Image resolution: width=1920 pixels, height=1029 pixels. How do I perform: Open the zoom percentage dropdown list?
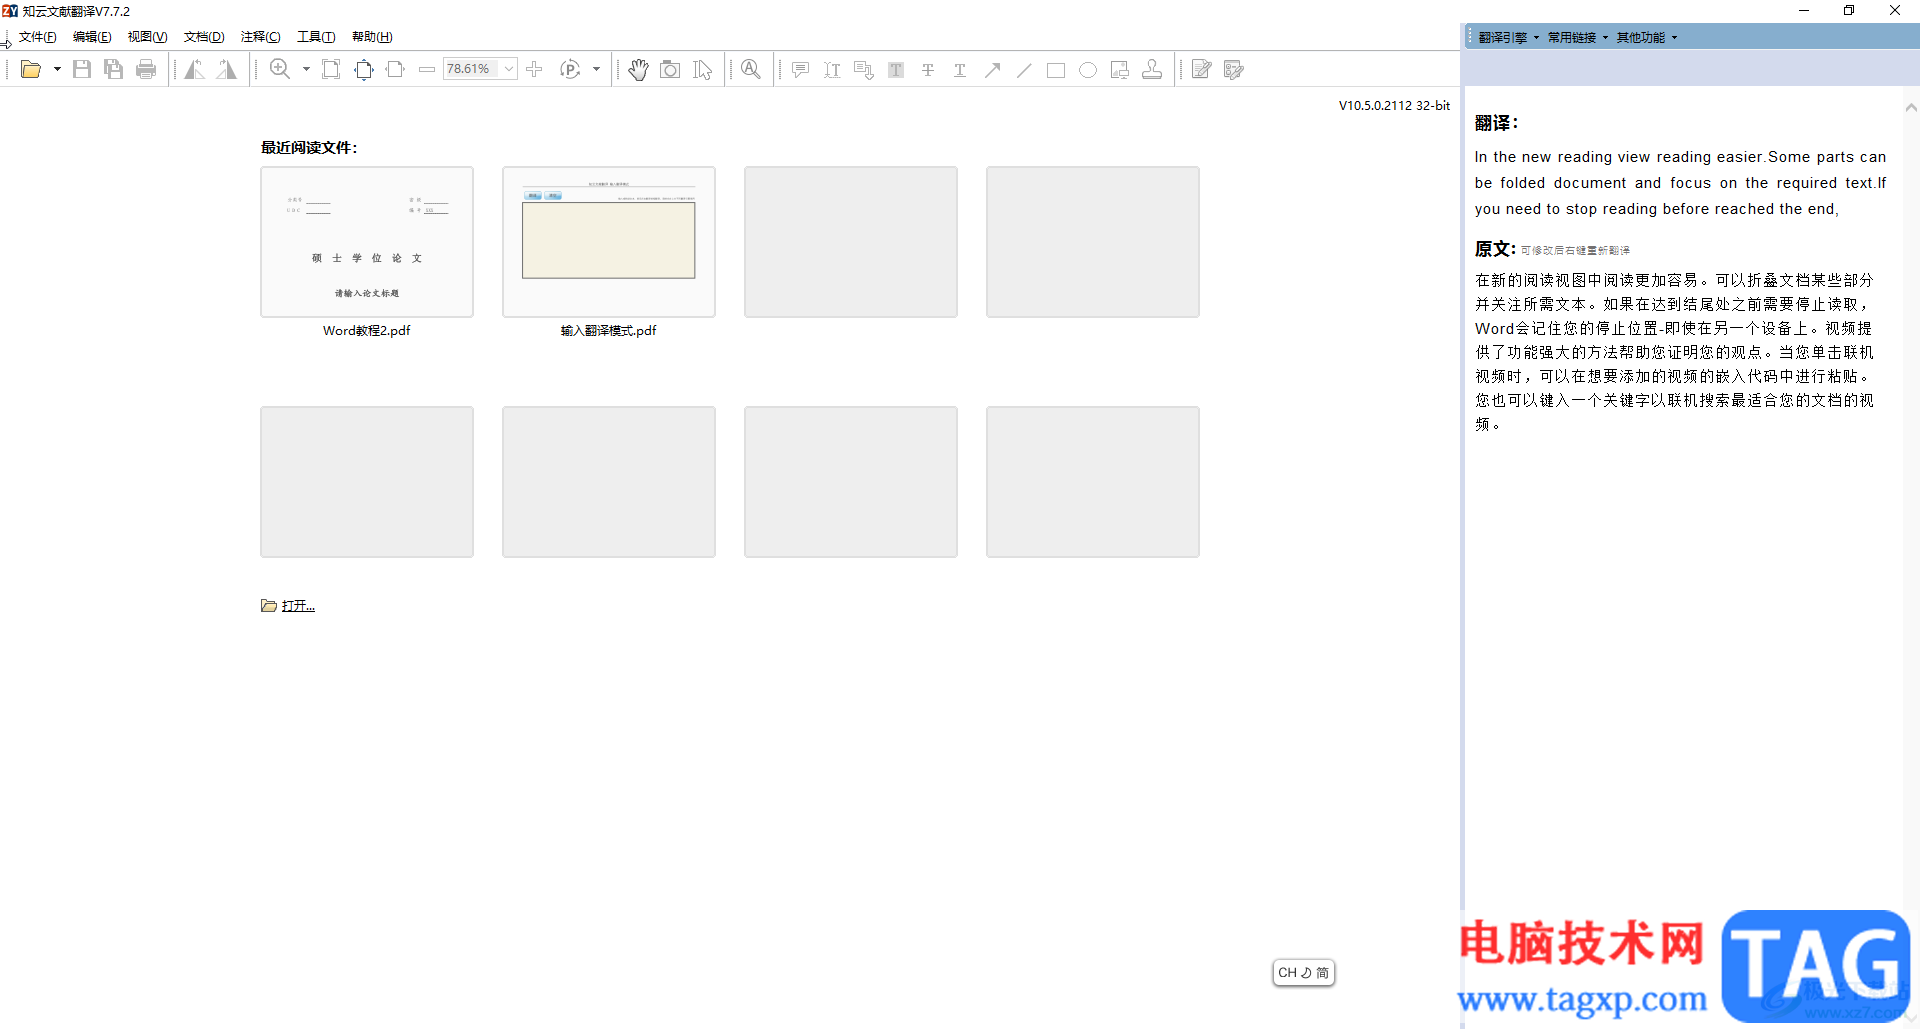click(509, 69)
